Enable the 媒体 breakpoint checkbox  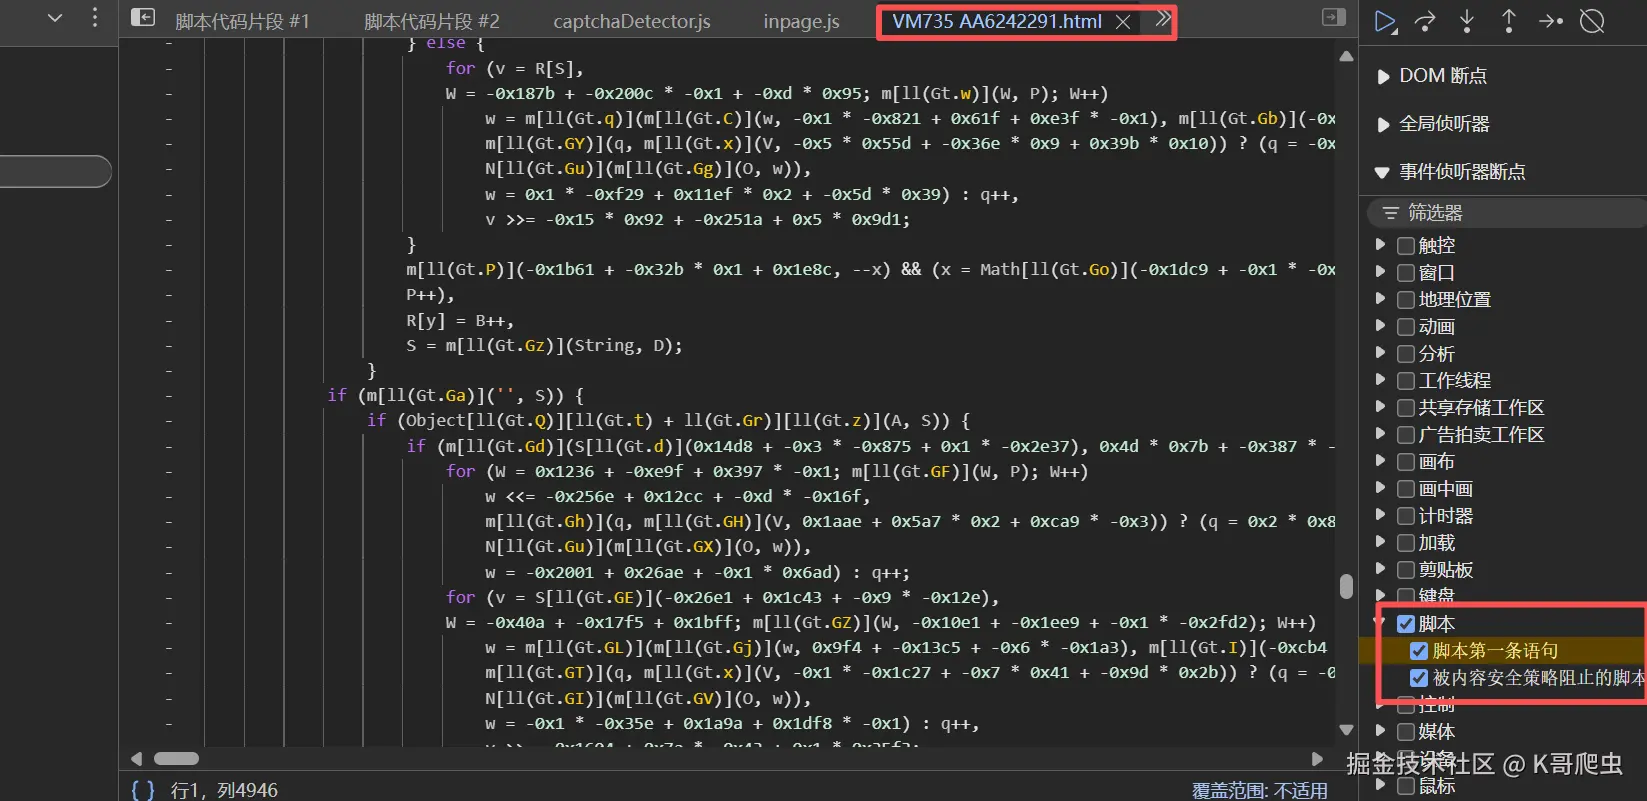1406,732
